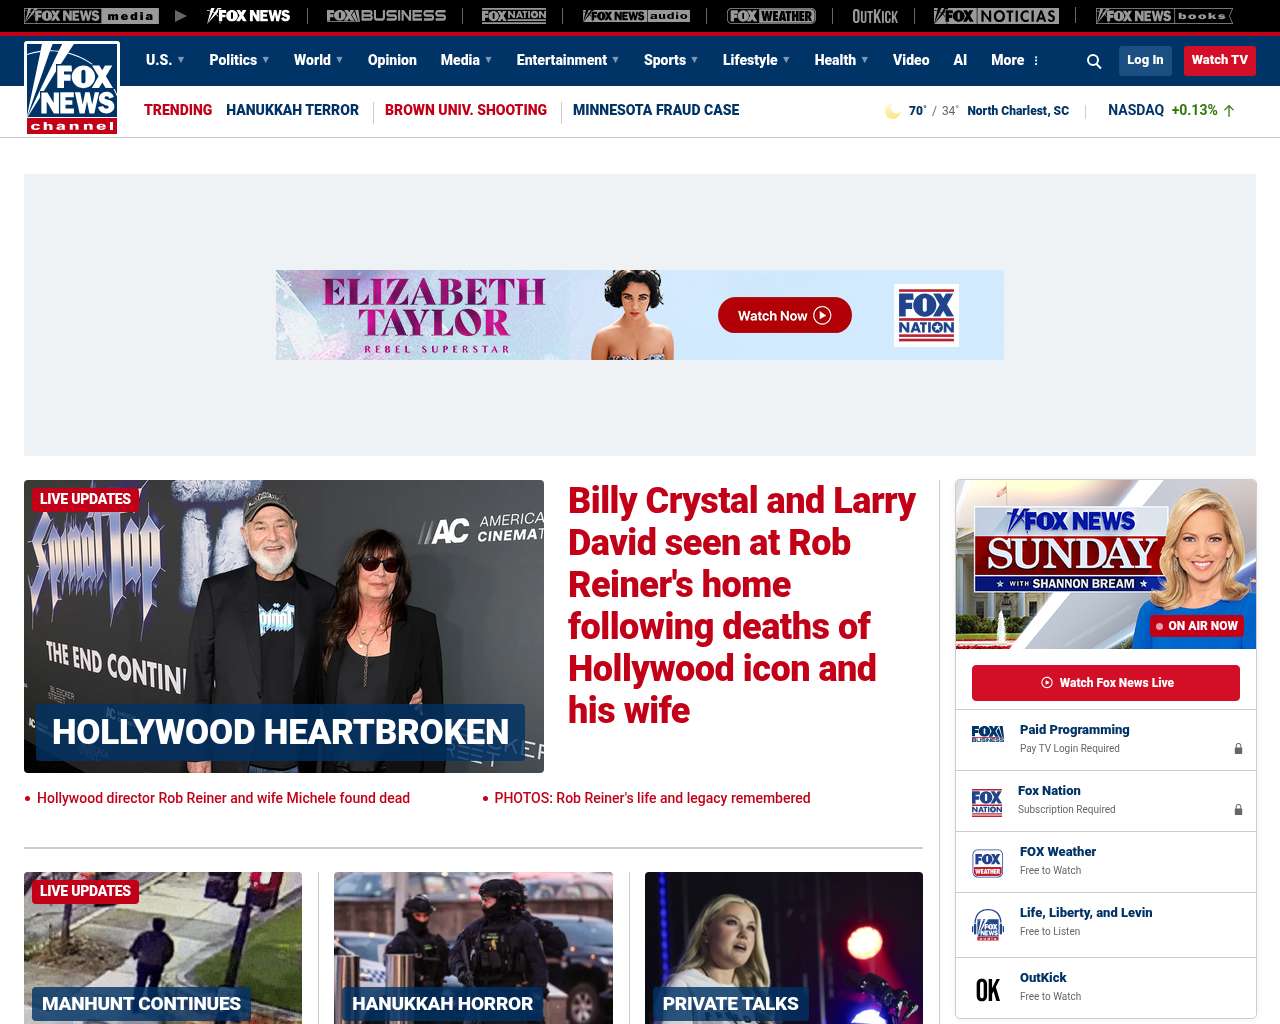
Task: Open Fox News Books logo
Action: pyautogui.click(x=1164, y=16)
